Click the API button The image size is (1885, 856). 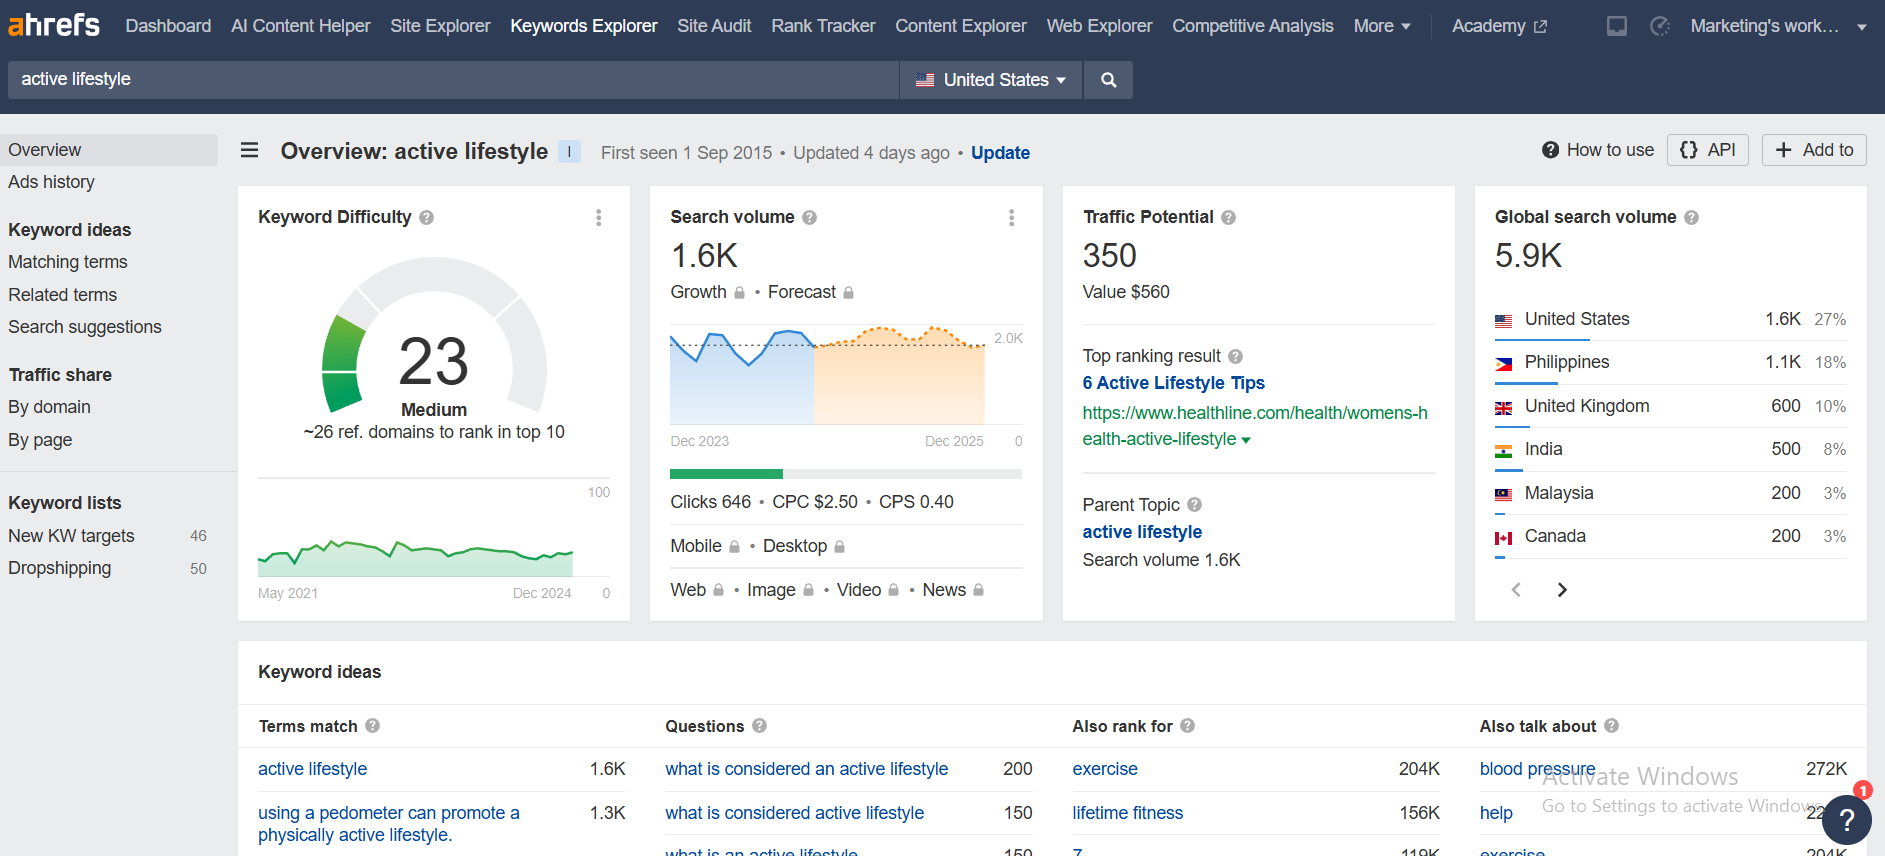(1708, 150)
